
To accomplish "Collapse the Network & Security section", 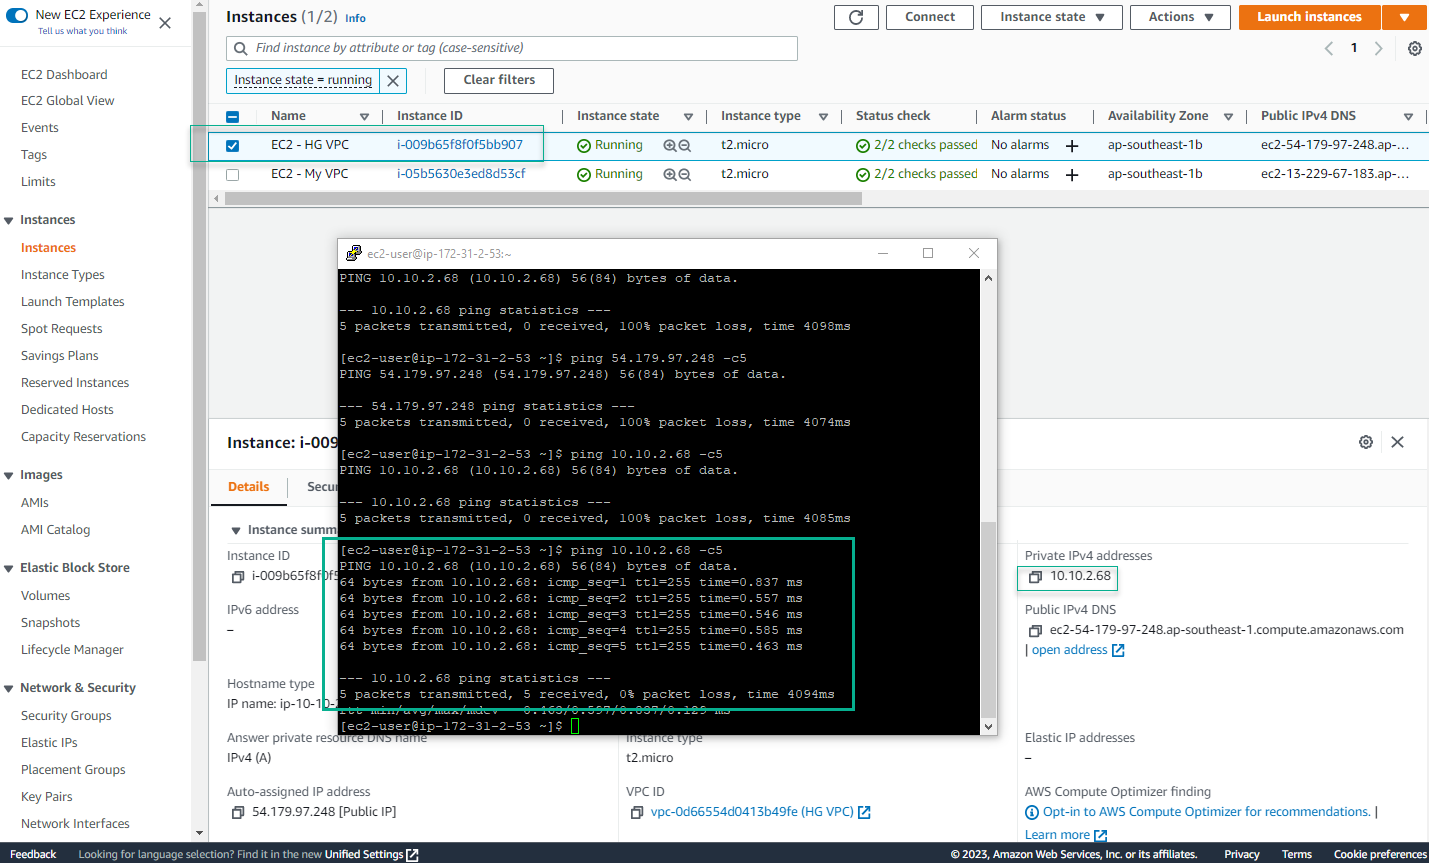I will tap(9, 689).
